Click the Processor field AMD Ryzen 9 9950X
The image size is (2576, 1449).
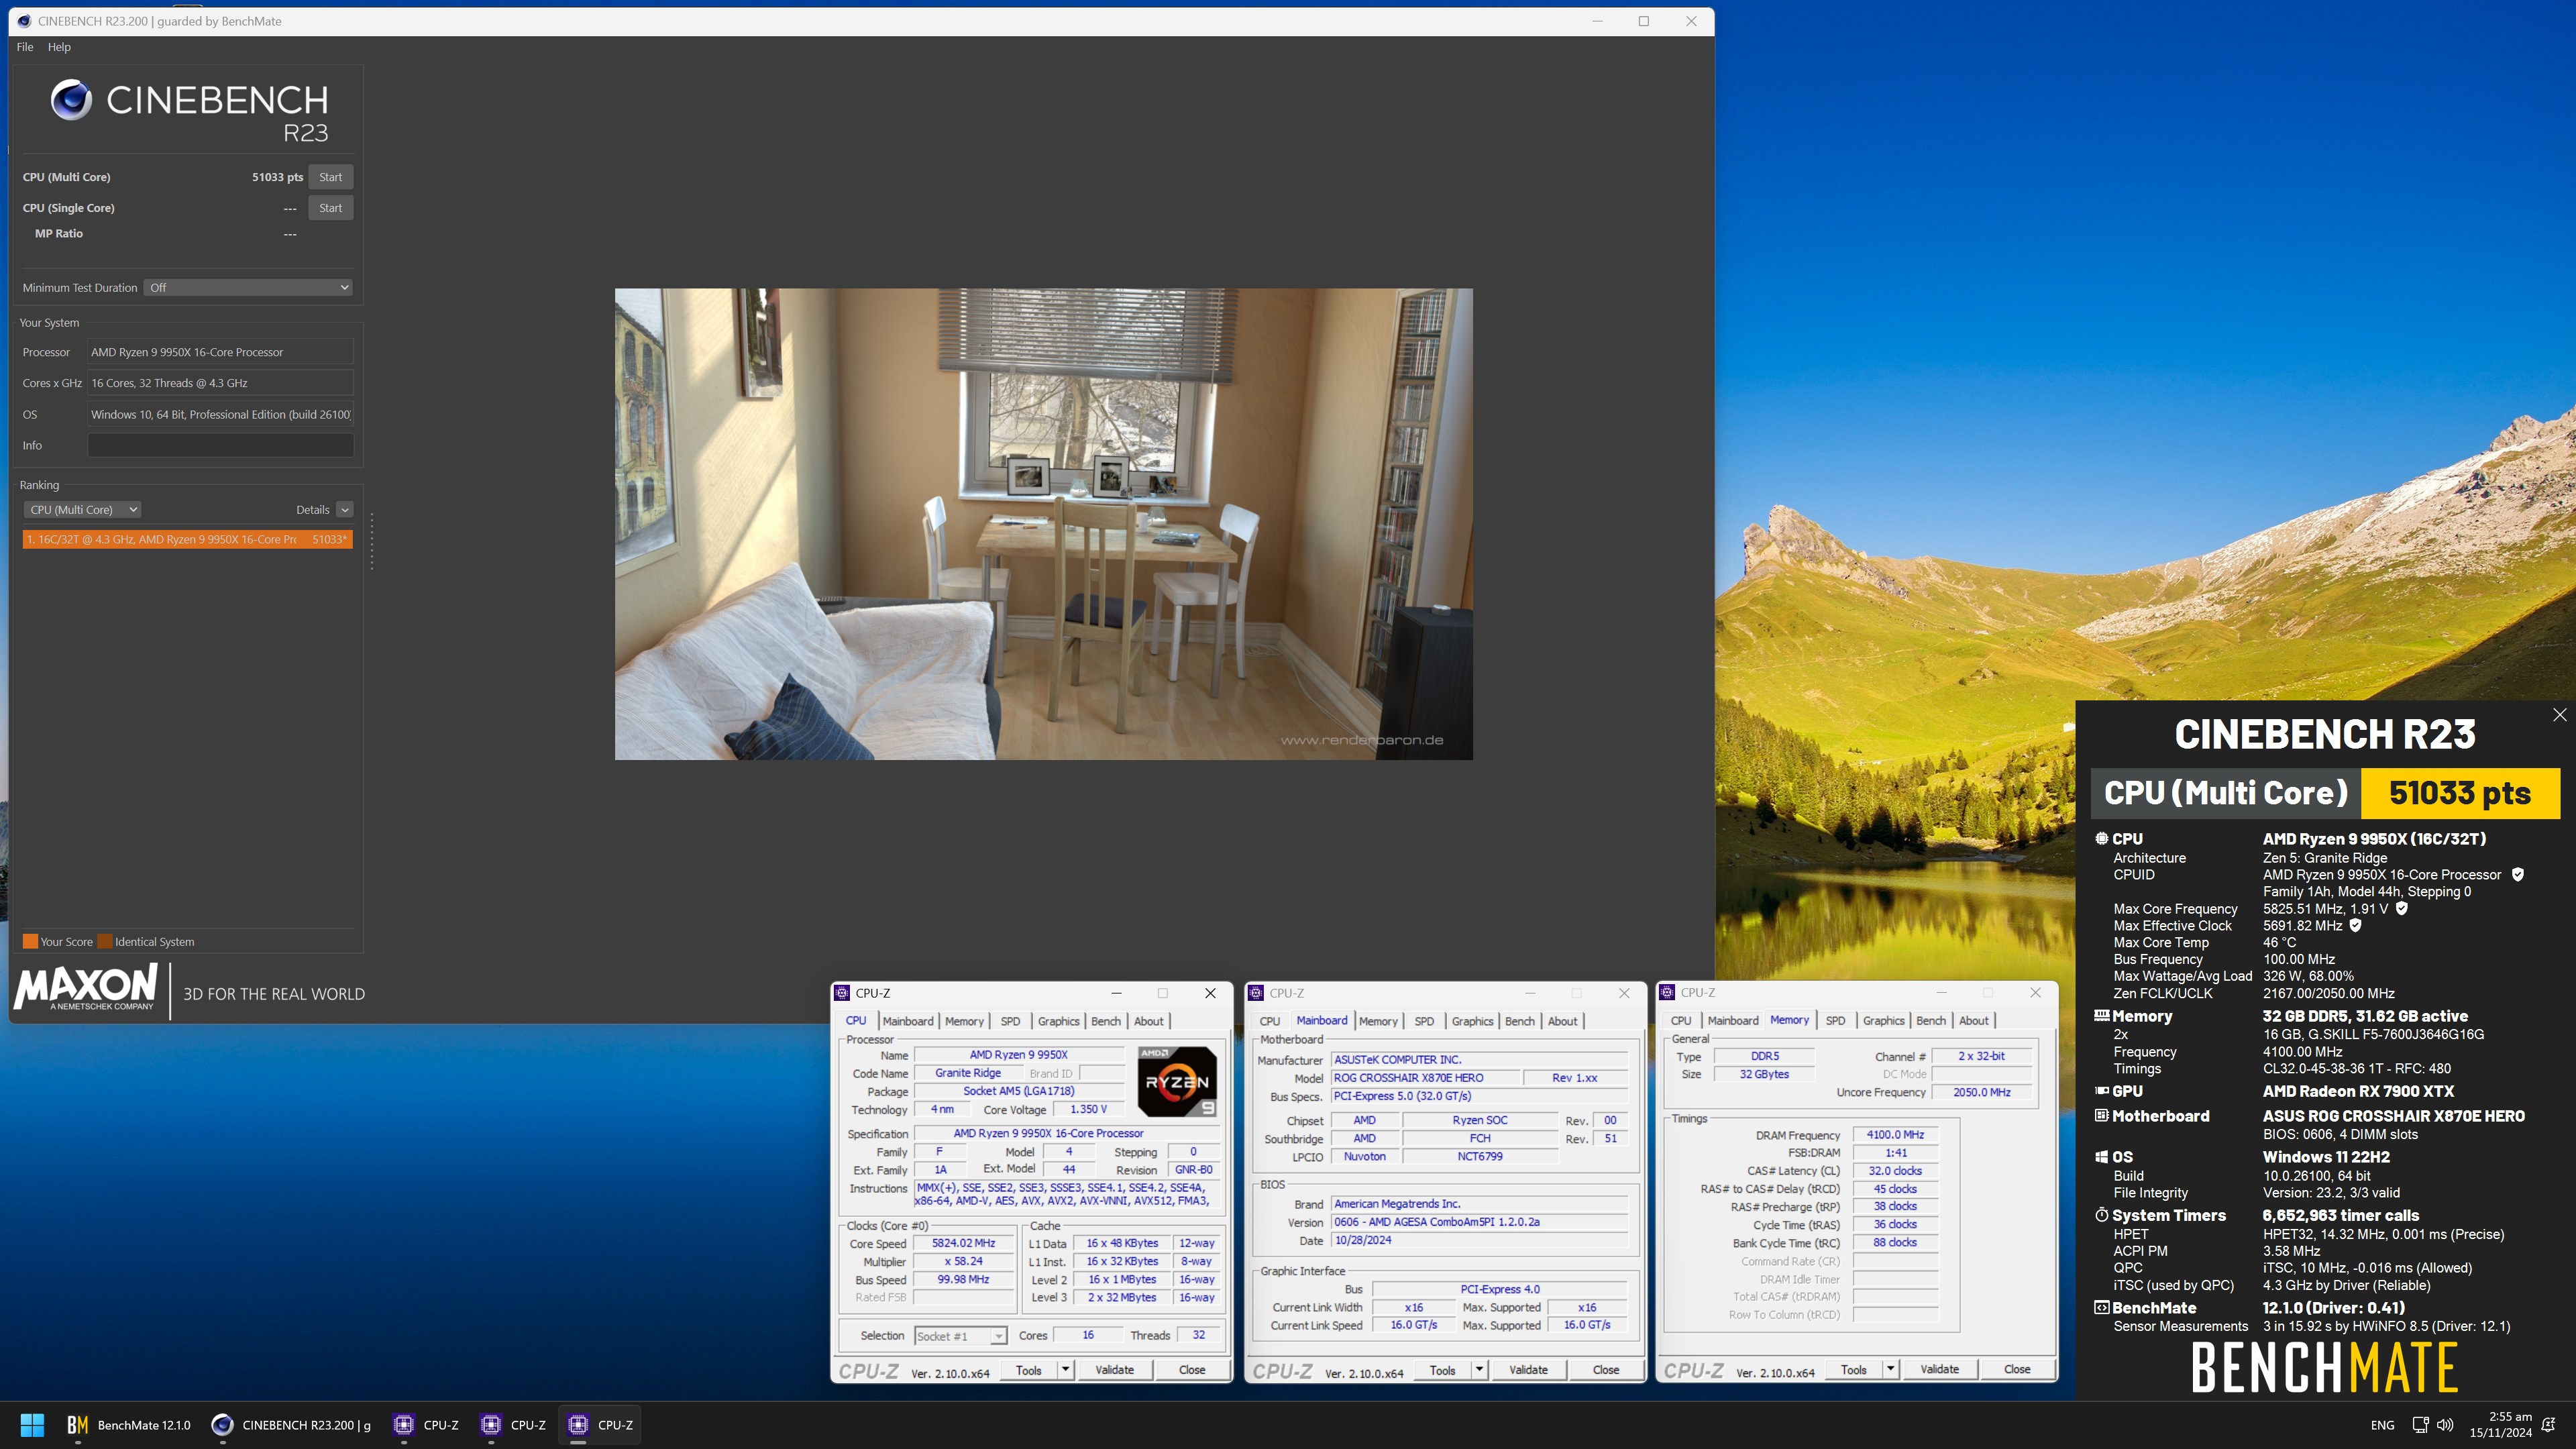point(220,352)
